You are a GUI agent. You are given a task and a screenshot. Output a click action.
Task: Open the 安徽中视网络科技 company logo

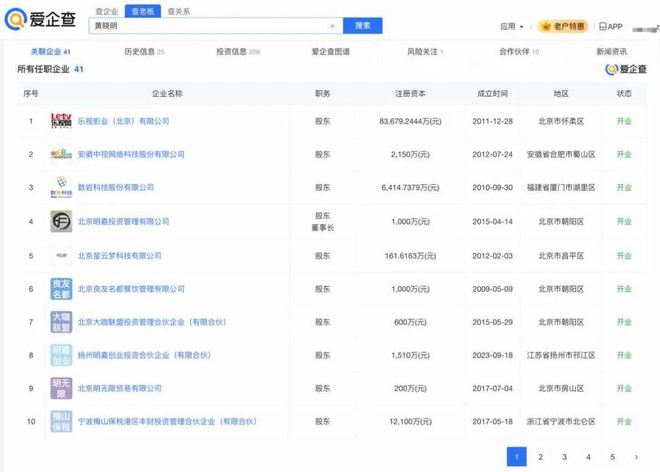tap(61, 154)
